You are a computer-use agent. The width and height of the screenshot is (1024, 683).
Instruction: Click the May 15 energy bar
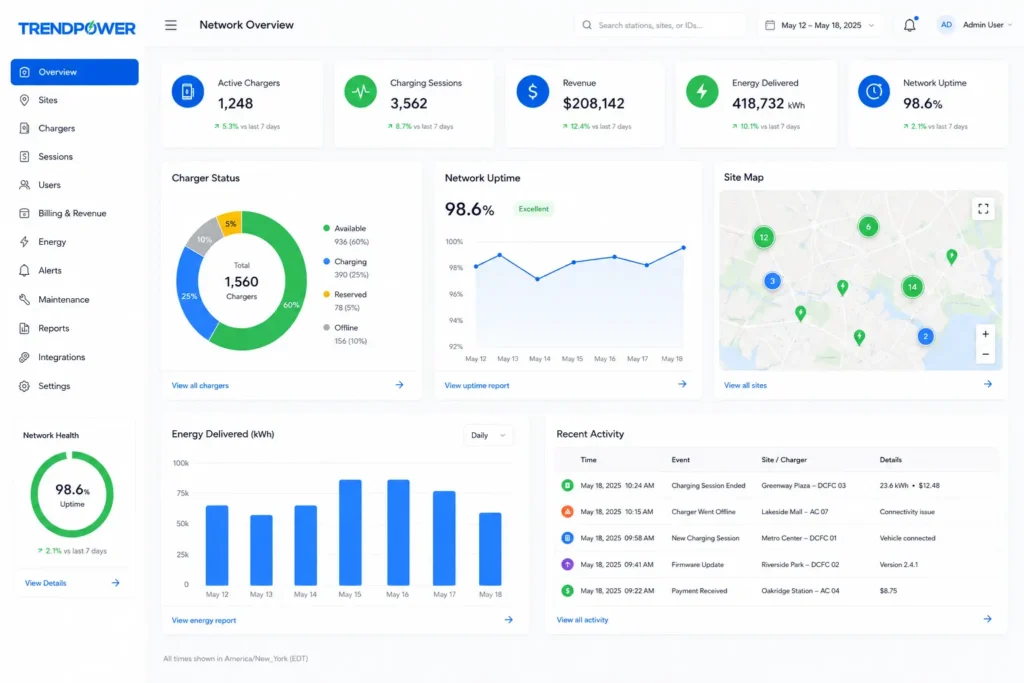pyautogui.click(x=350, y=532)
